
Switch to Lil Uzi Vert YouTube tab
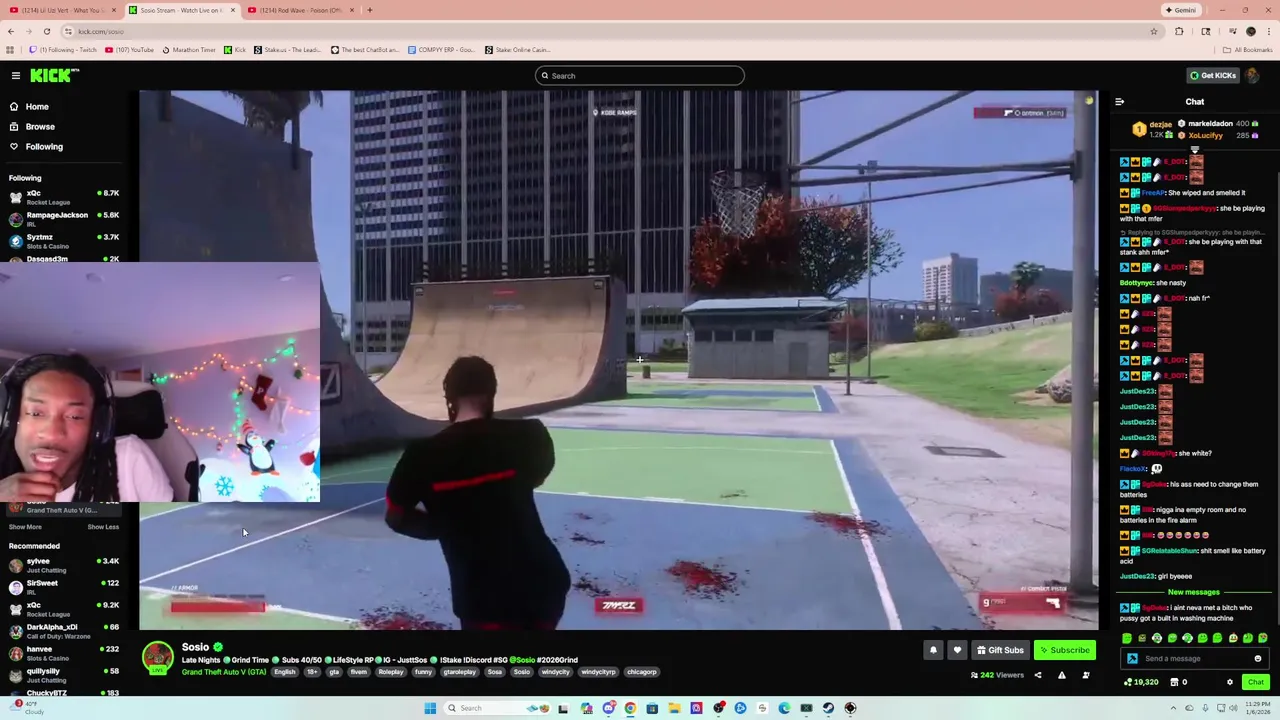click(x=62, y=10)
